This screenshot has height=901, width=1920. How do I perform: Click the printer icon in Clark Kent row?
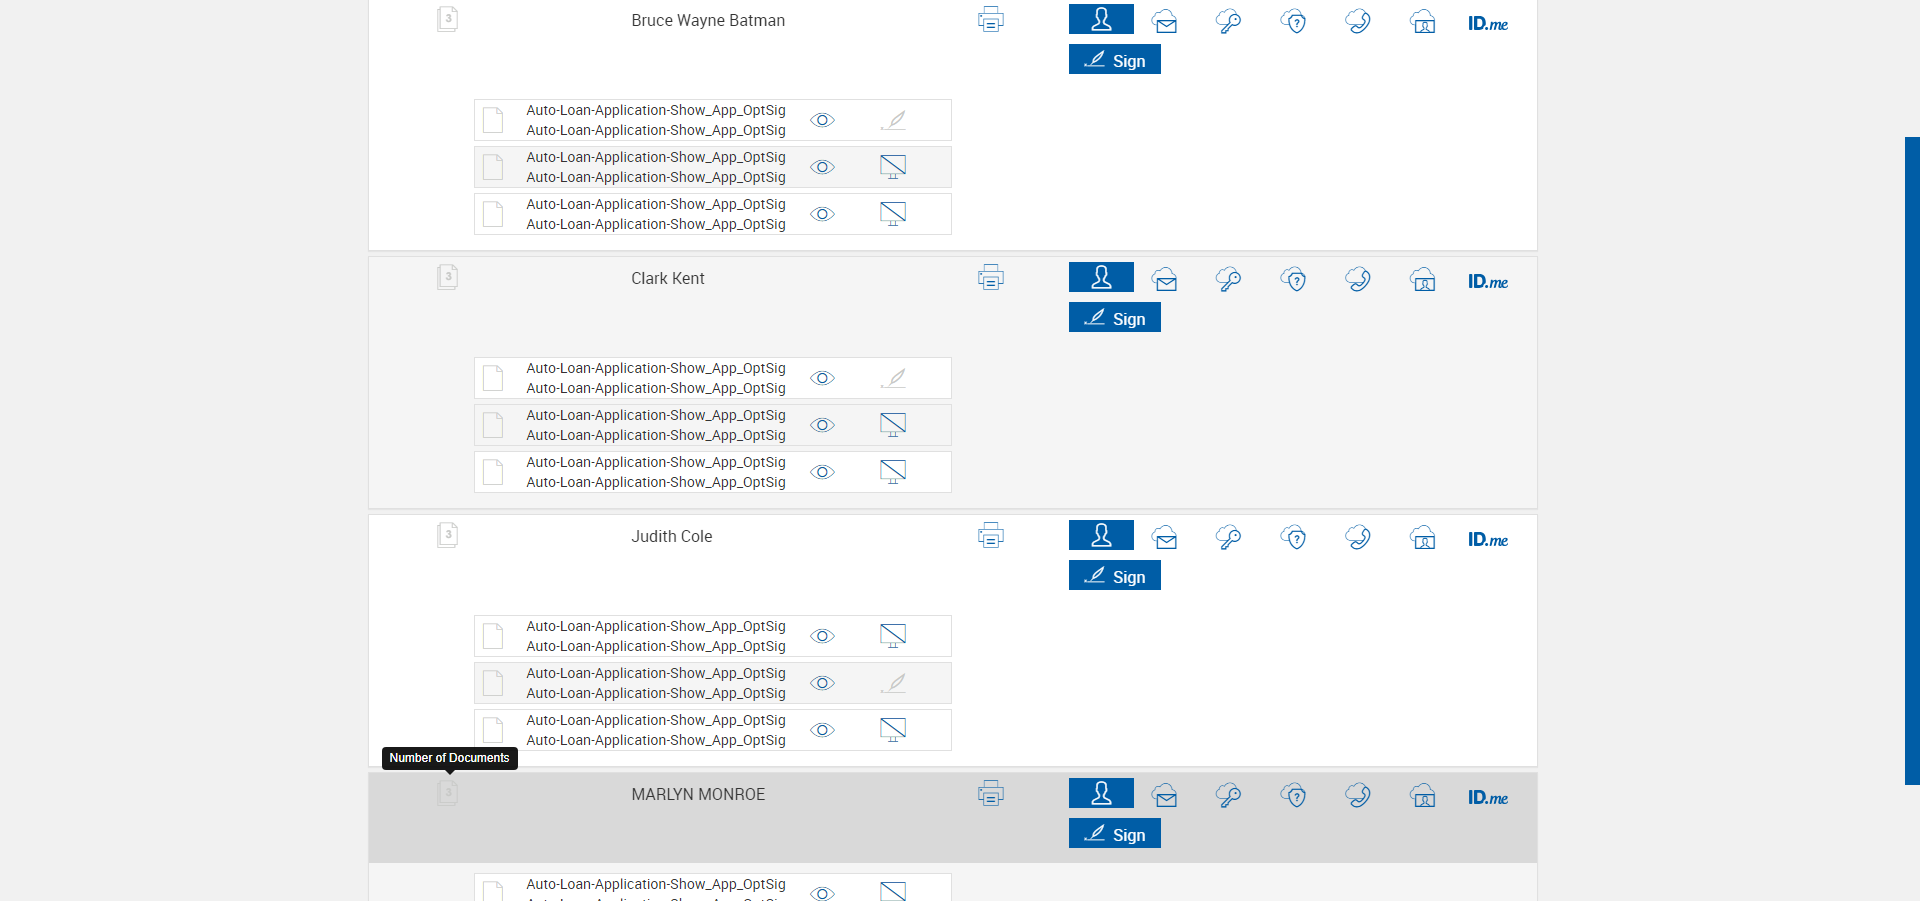pos(990,278)
